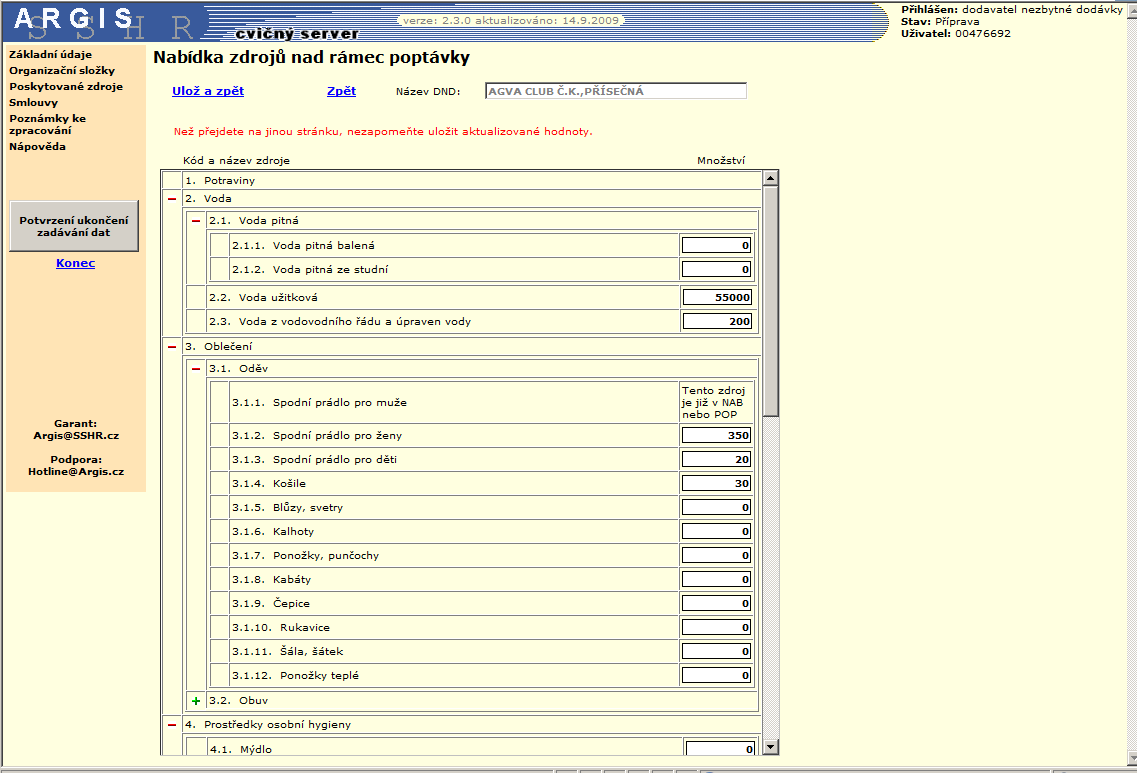1137x773 pixels.
Task: Click the ARGIS logo in header
Action: [x=73, y=20]
